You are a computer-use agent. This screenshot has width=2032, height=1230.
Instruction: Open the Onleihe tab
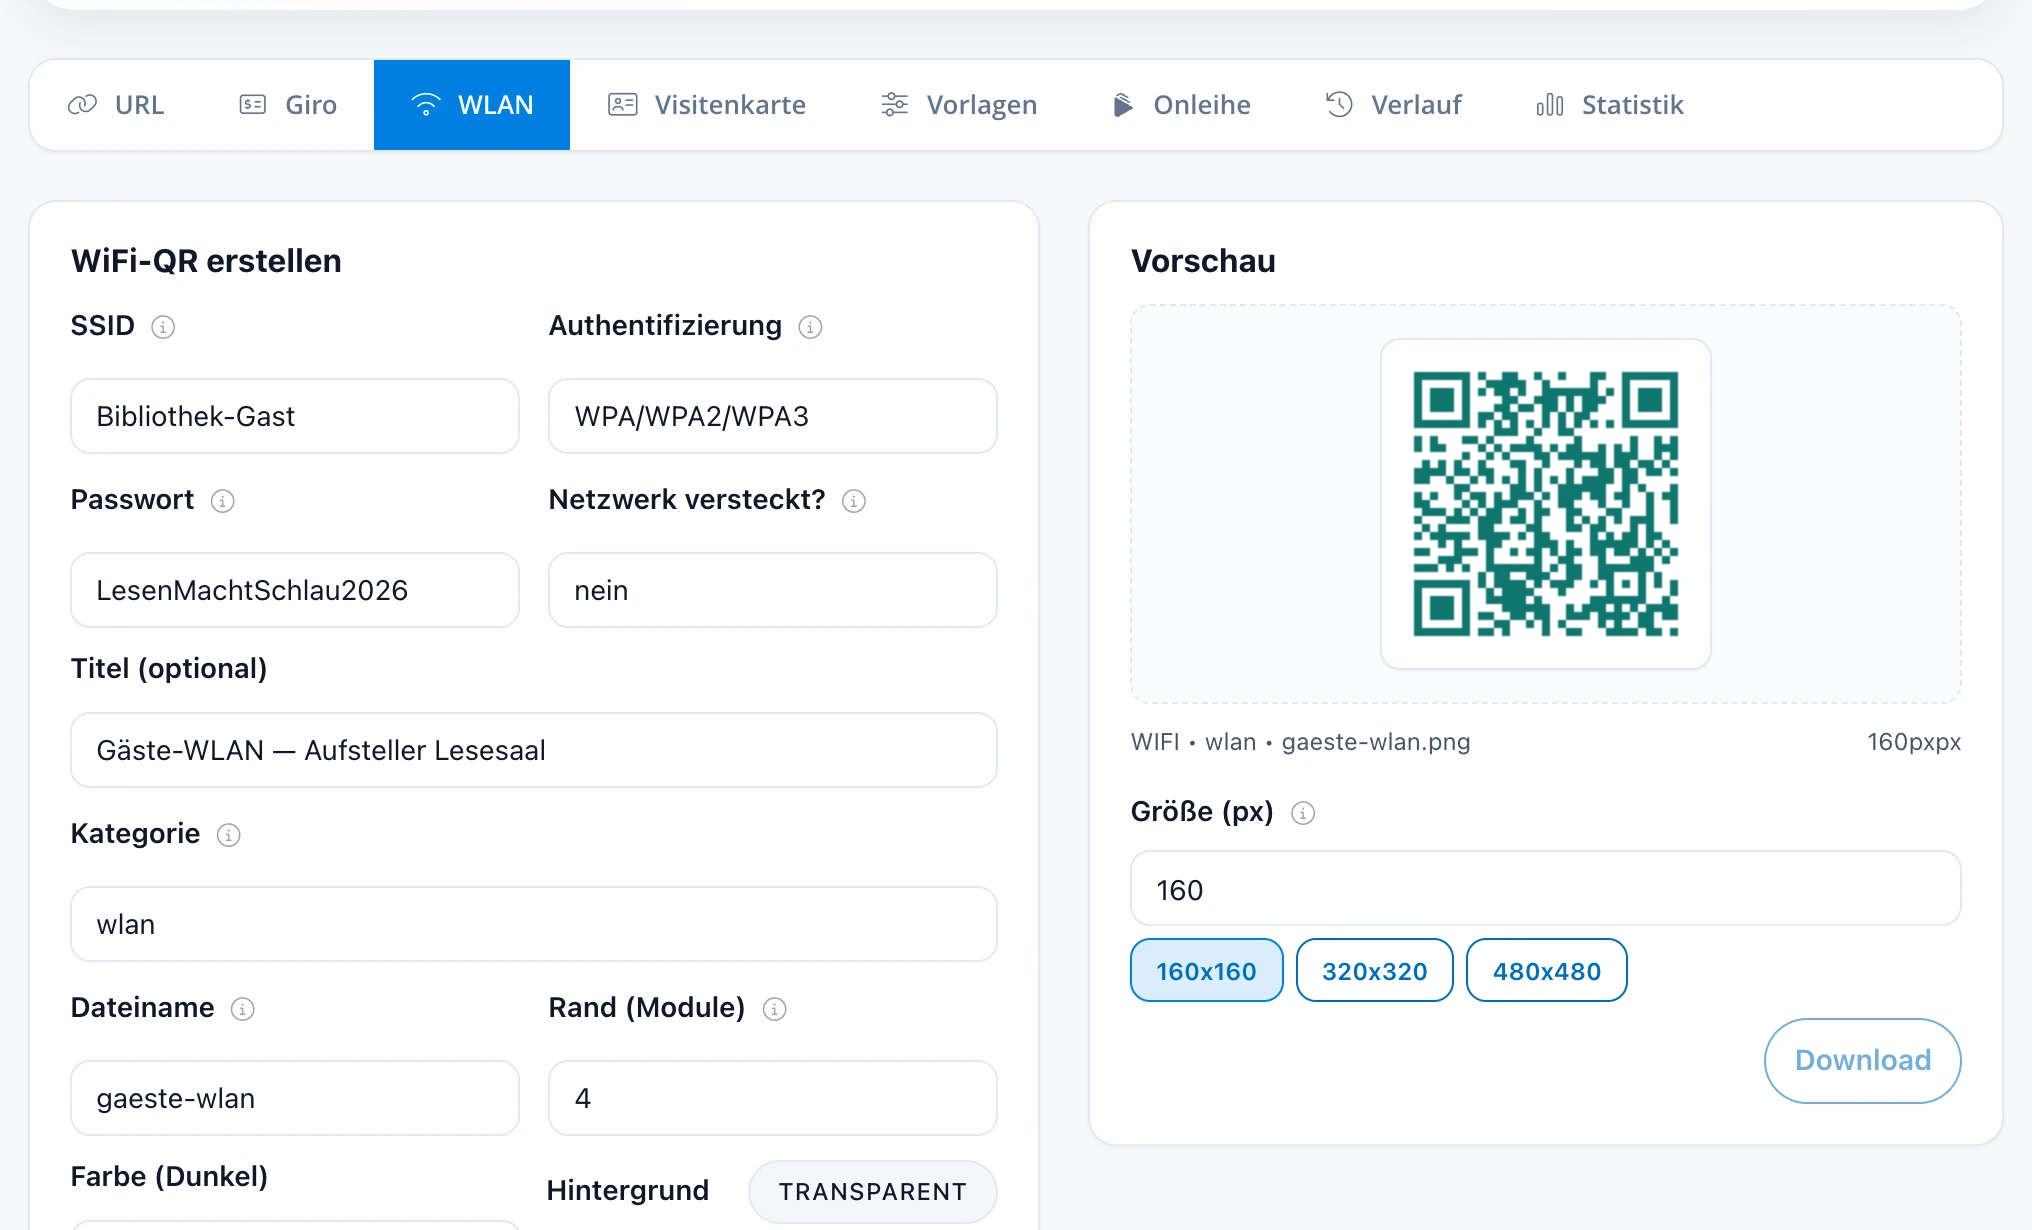1181,105
